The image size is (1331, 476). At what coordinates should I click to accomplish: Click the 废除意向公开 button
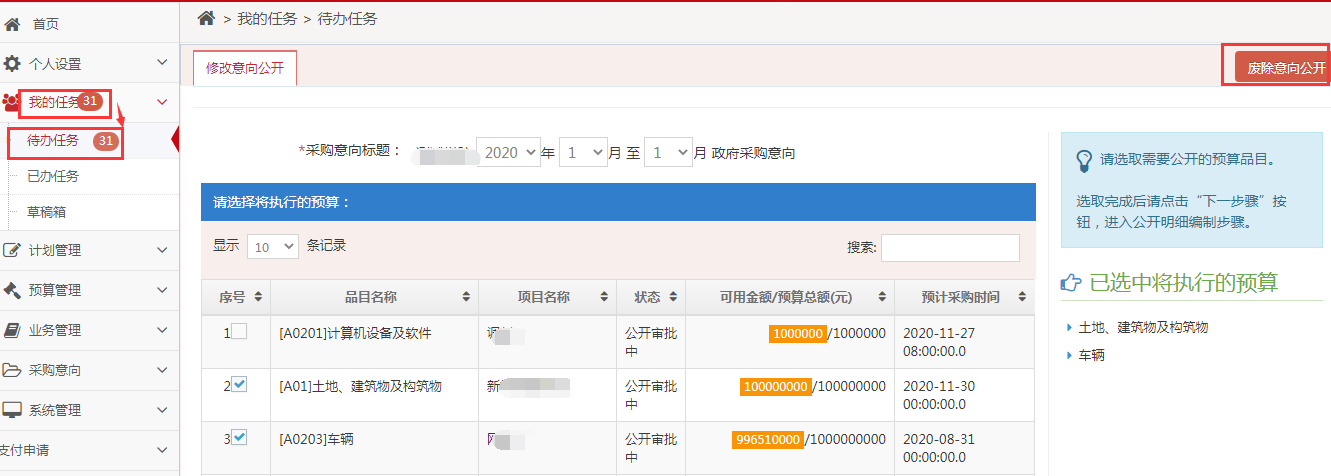1280,68
